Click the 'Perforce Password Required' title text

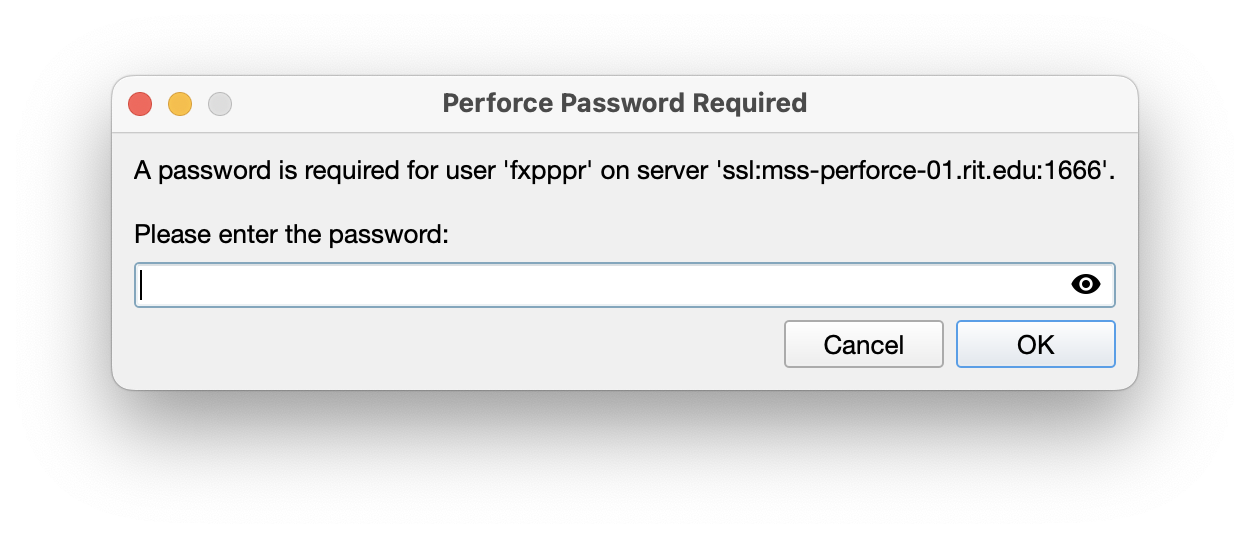coord(624,103)
